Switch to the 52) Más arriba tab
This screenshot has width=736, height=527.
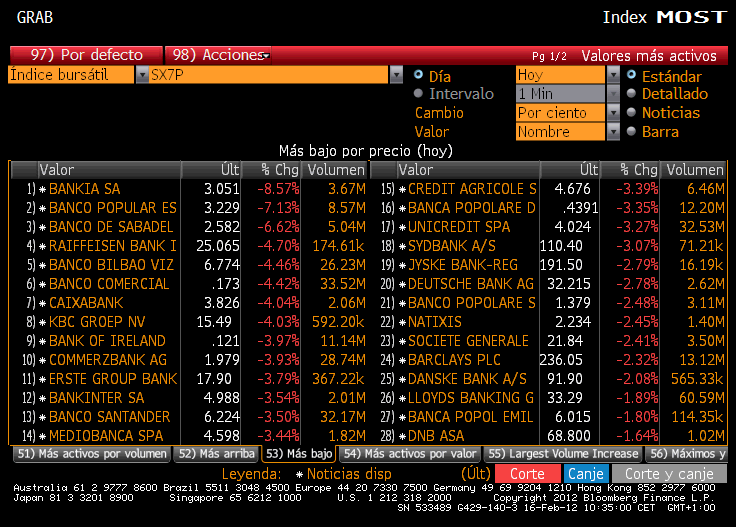click(x=216, y=454)
